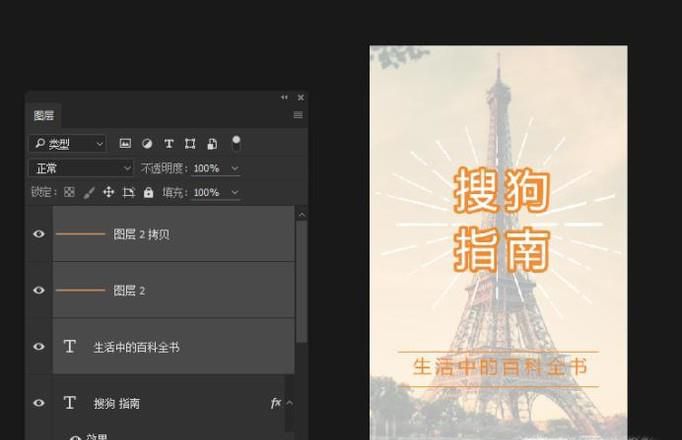Image resolution: width=682 pixels, height=440 pixels.
Task: Open the 类型 filter dropdown
Action: click(67, 143)
